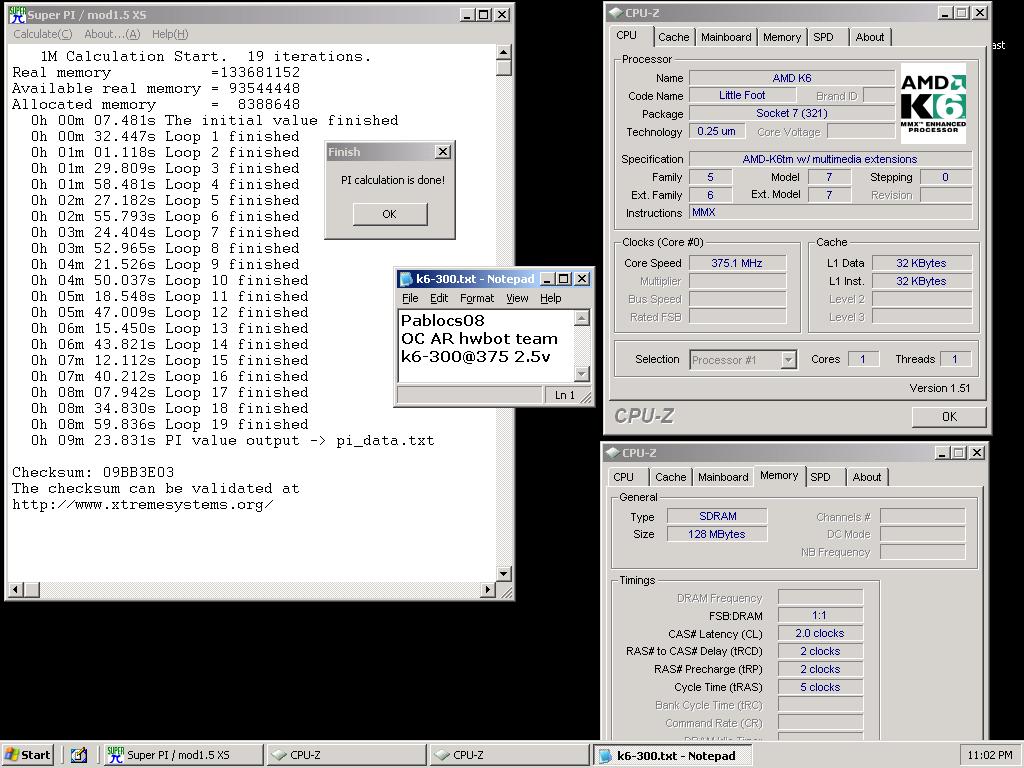Click FSB:DRAM '1:1' value
The image size is (1024, 768).
pos(820,615)
